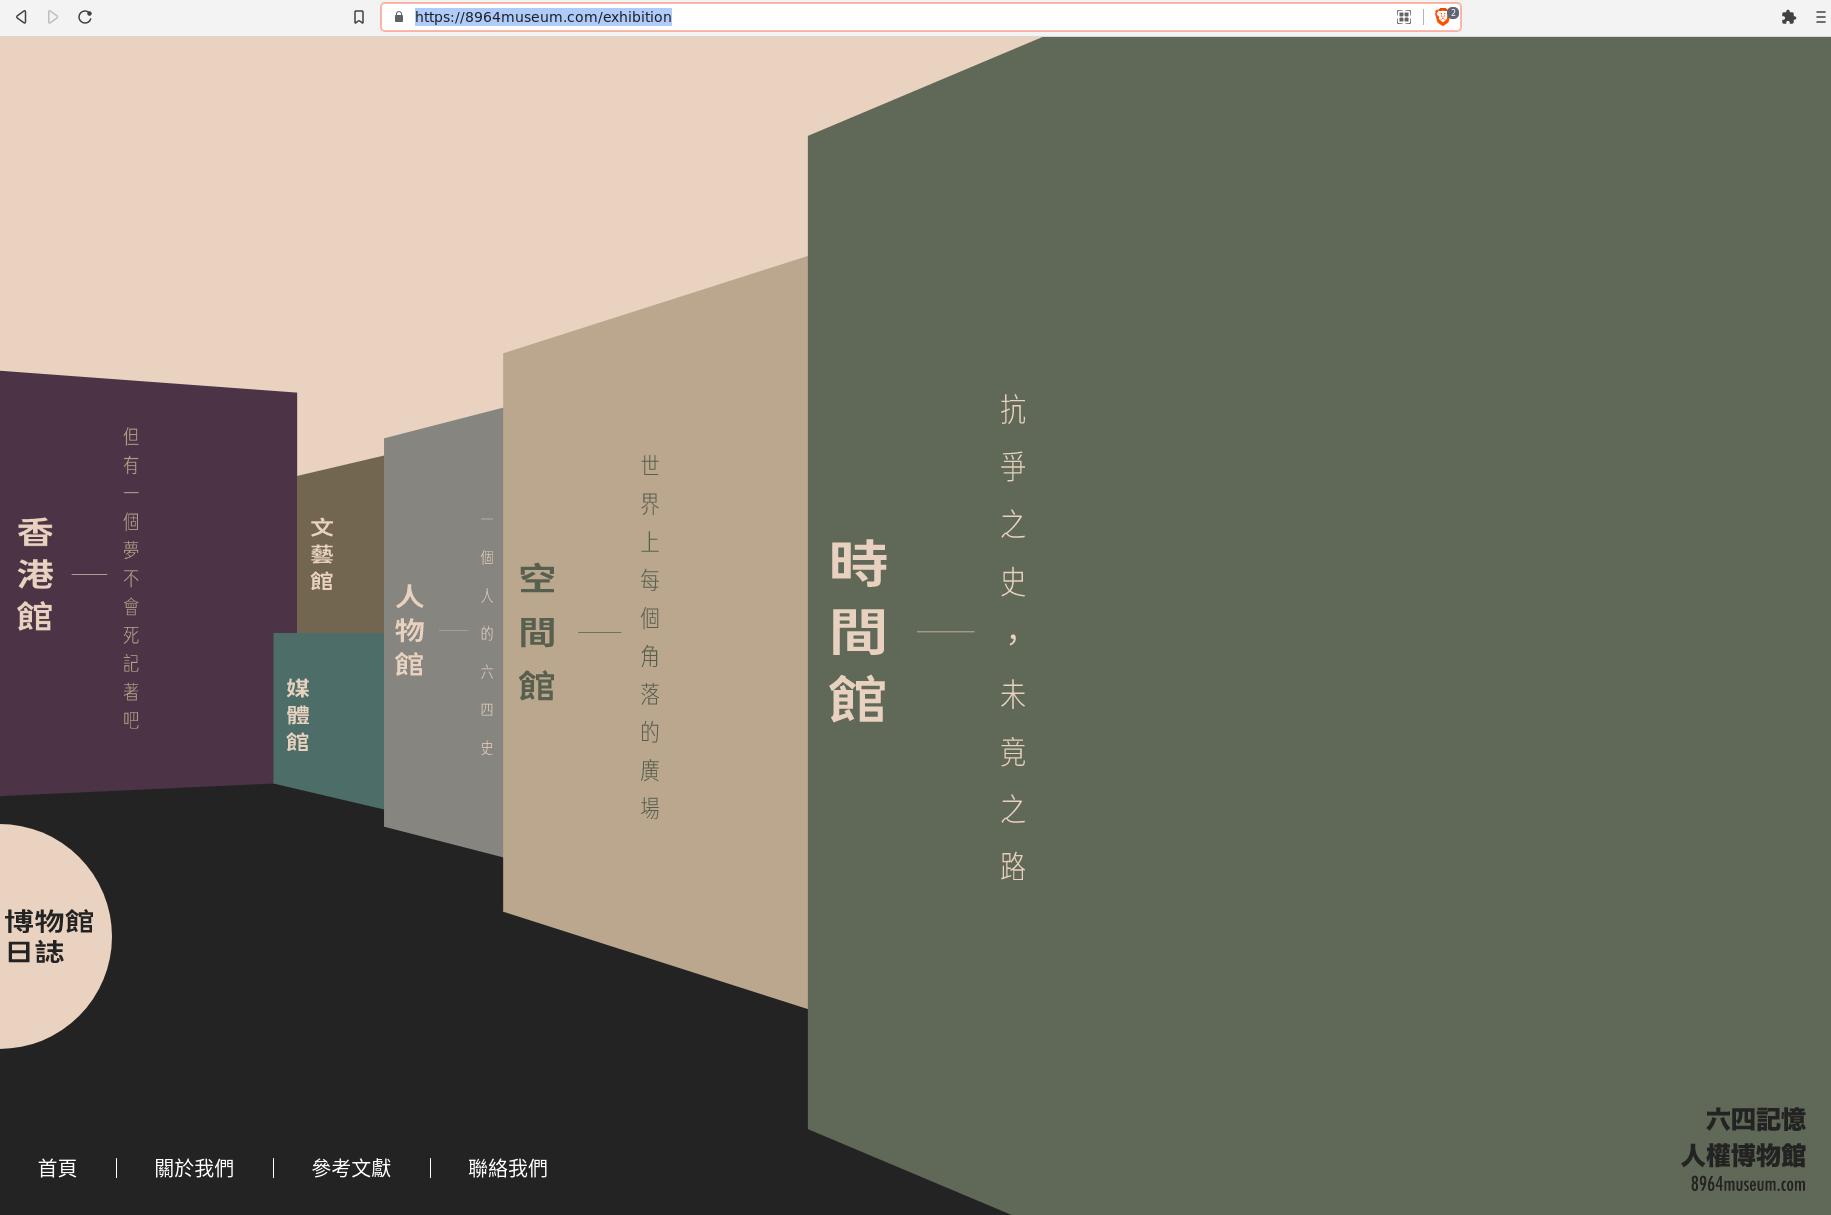Image resolution: width=1831 pixels, height=1215 pixels.
Task: Click the lock icon for site information
Action: [399, 17]
